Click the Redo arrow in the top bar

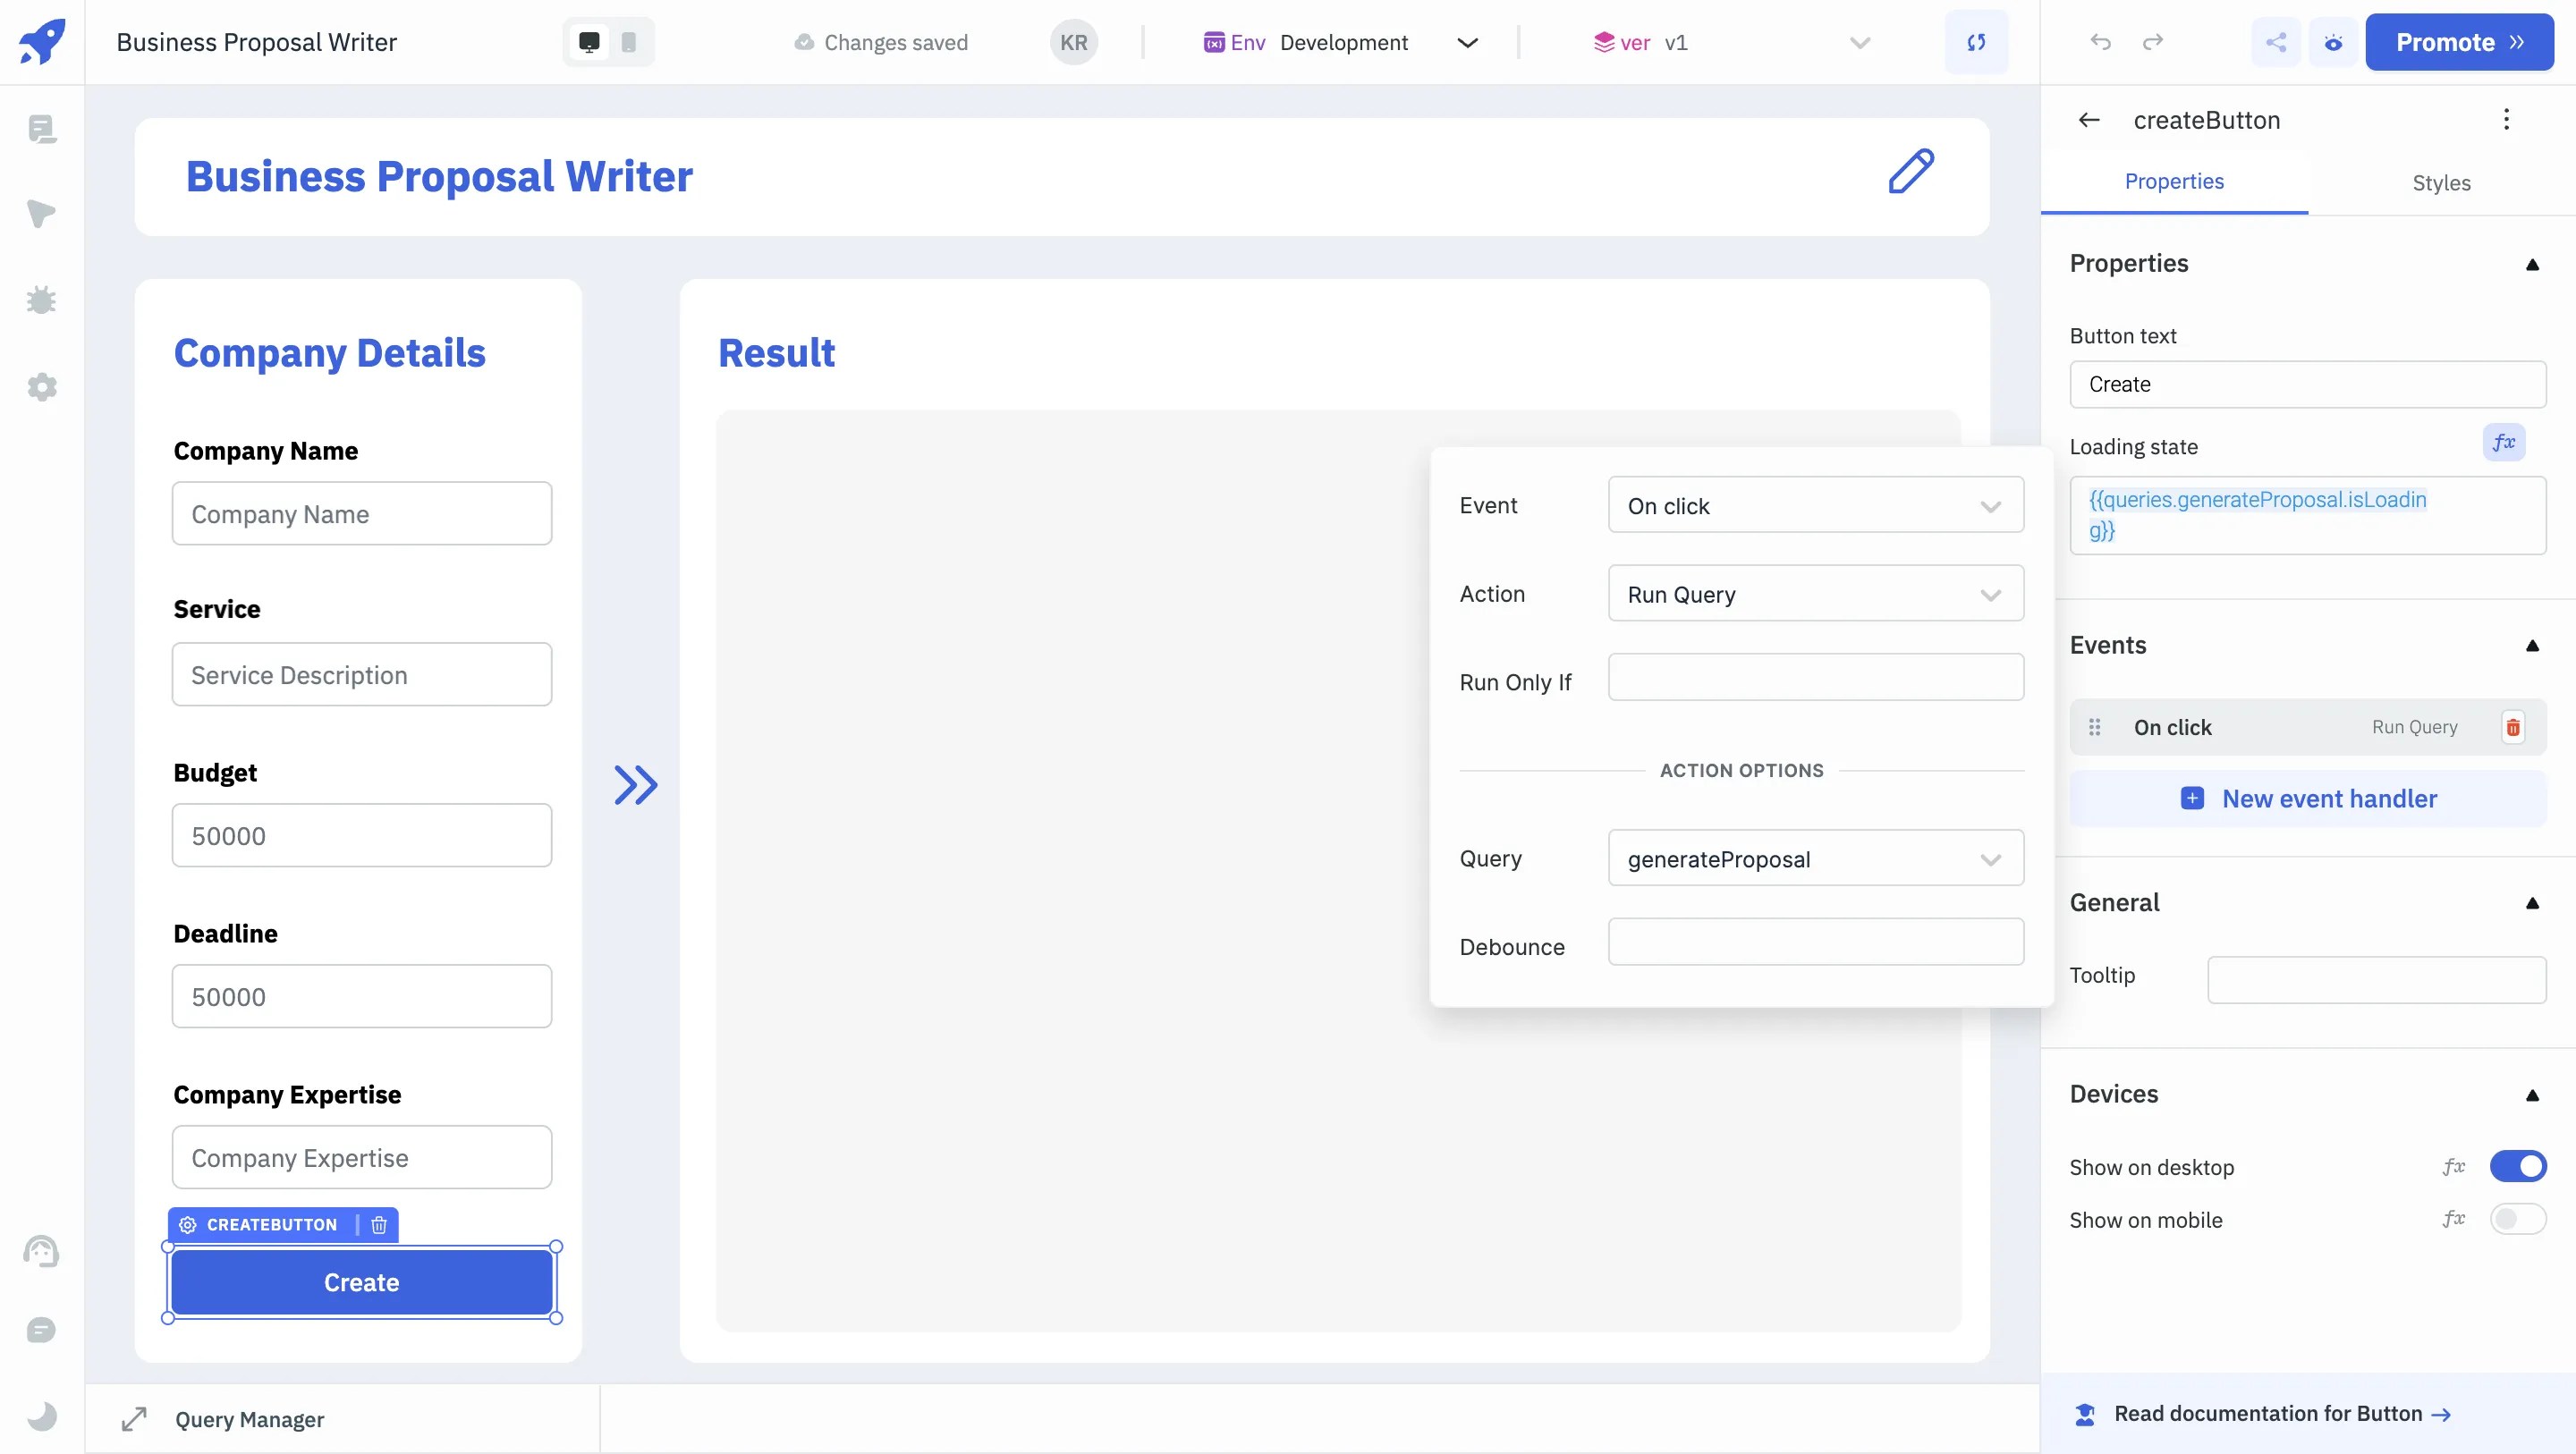coord(2153,42)
